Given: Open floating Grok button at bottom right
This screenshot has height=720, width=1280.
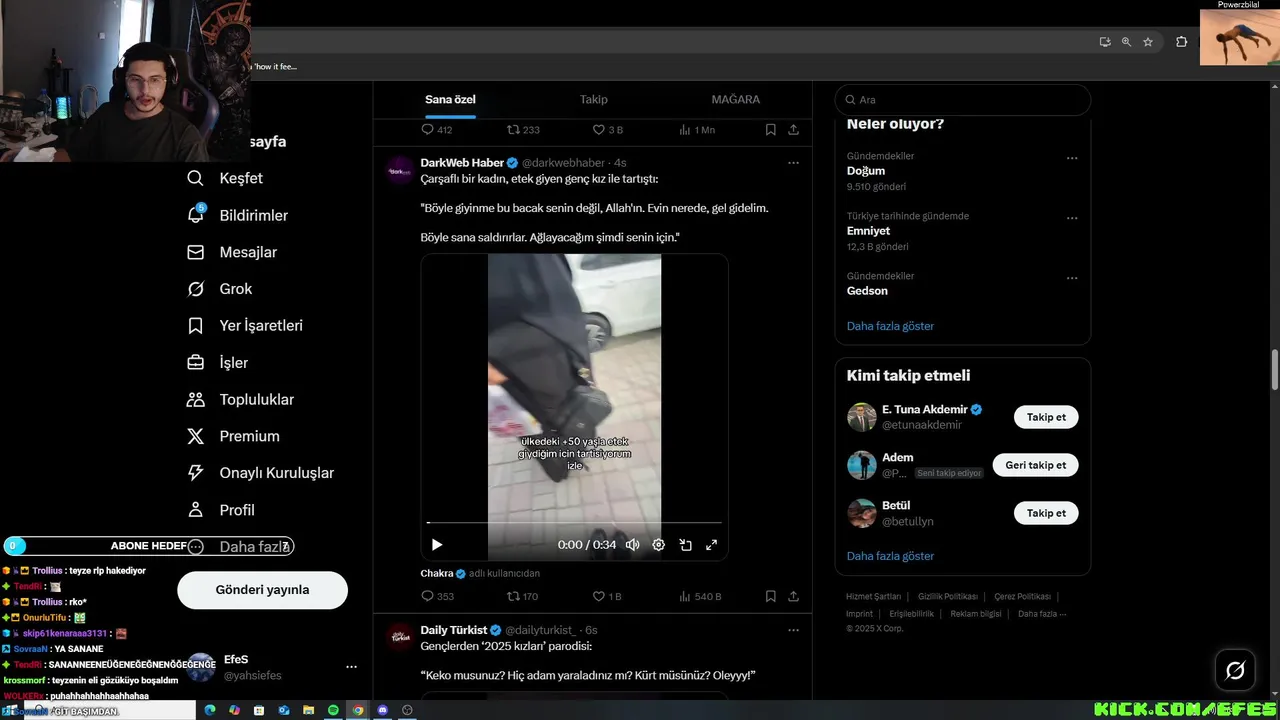Looking at the screenshot, I should pos(1235,670).
